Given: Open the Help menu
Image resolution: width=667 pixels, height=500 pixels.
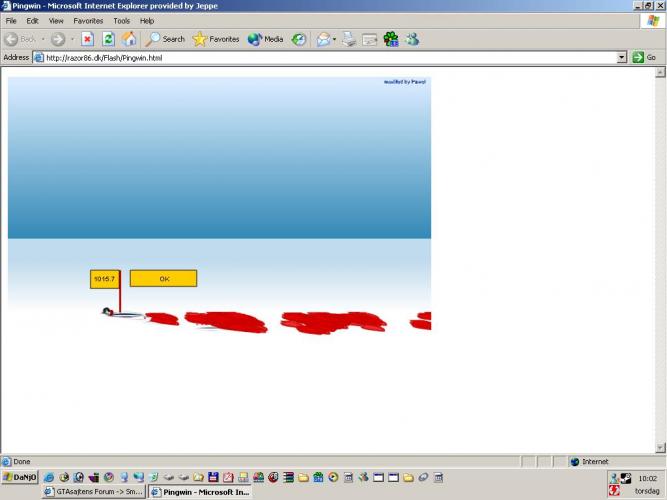Looking at the screenshot, I should pyautogui.click(x=147, y=21).
